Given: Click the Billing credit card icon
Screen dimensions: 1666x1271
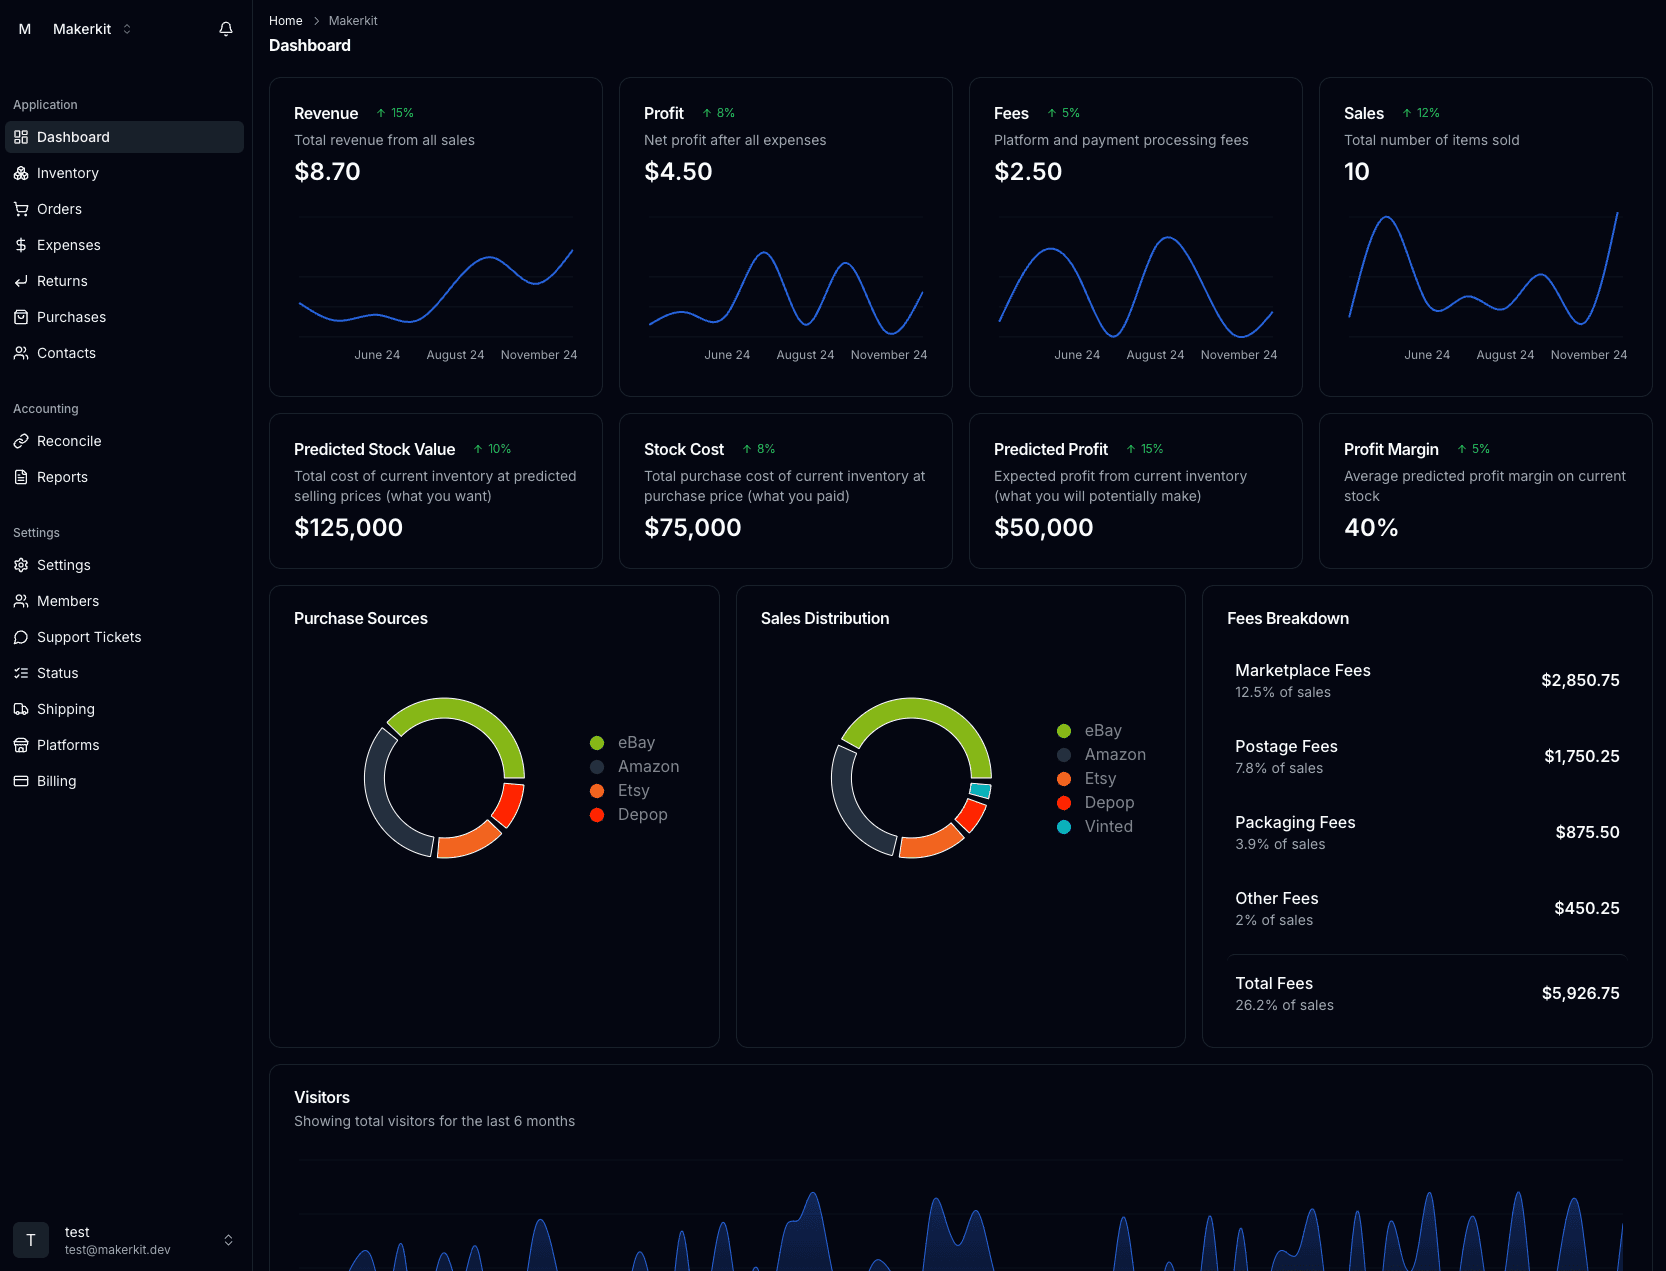Looking at the screenshot, I should (x=21, y=781).
